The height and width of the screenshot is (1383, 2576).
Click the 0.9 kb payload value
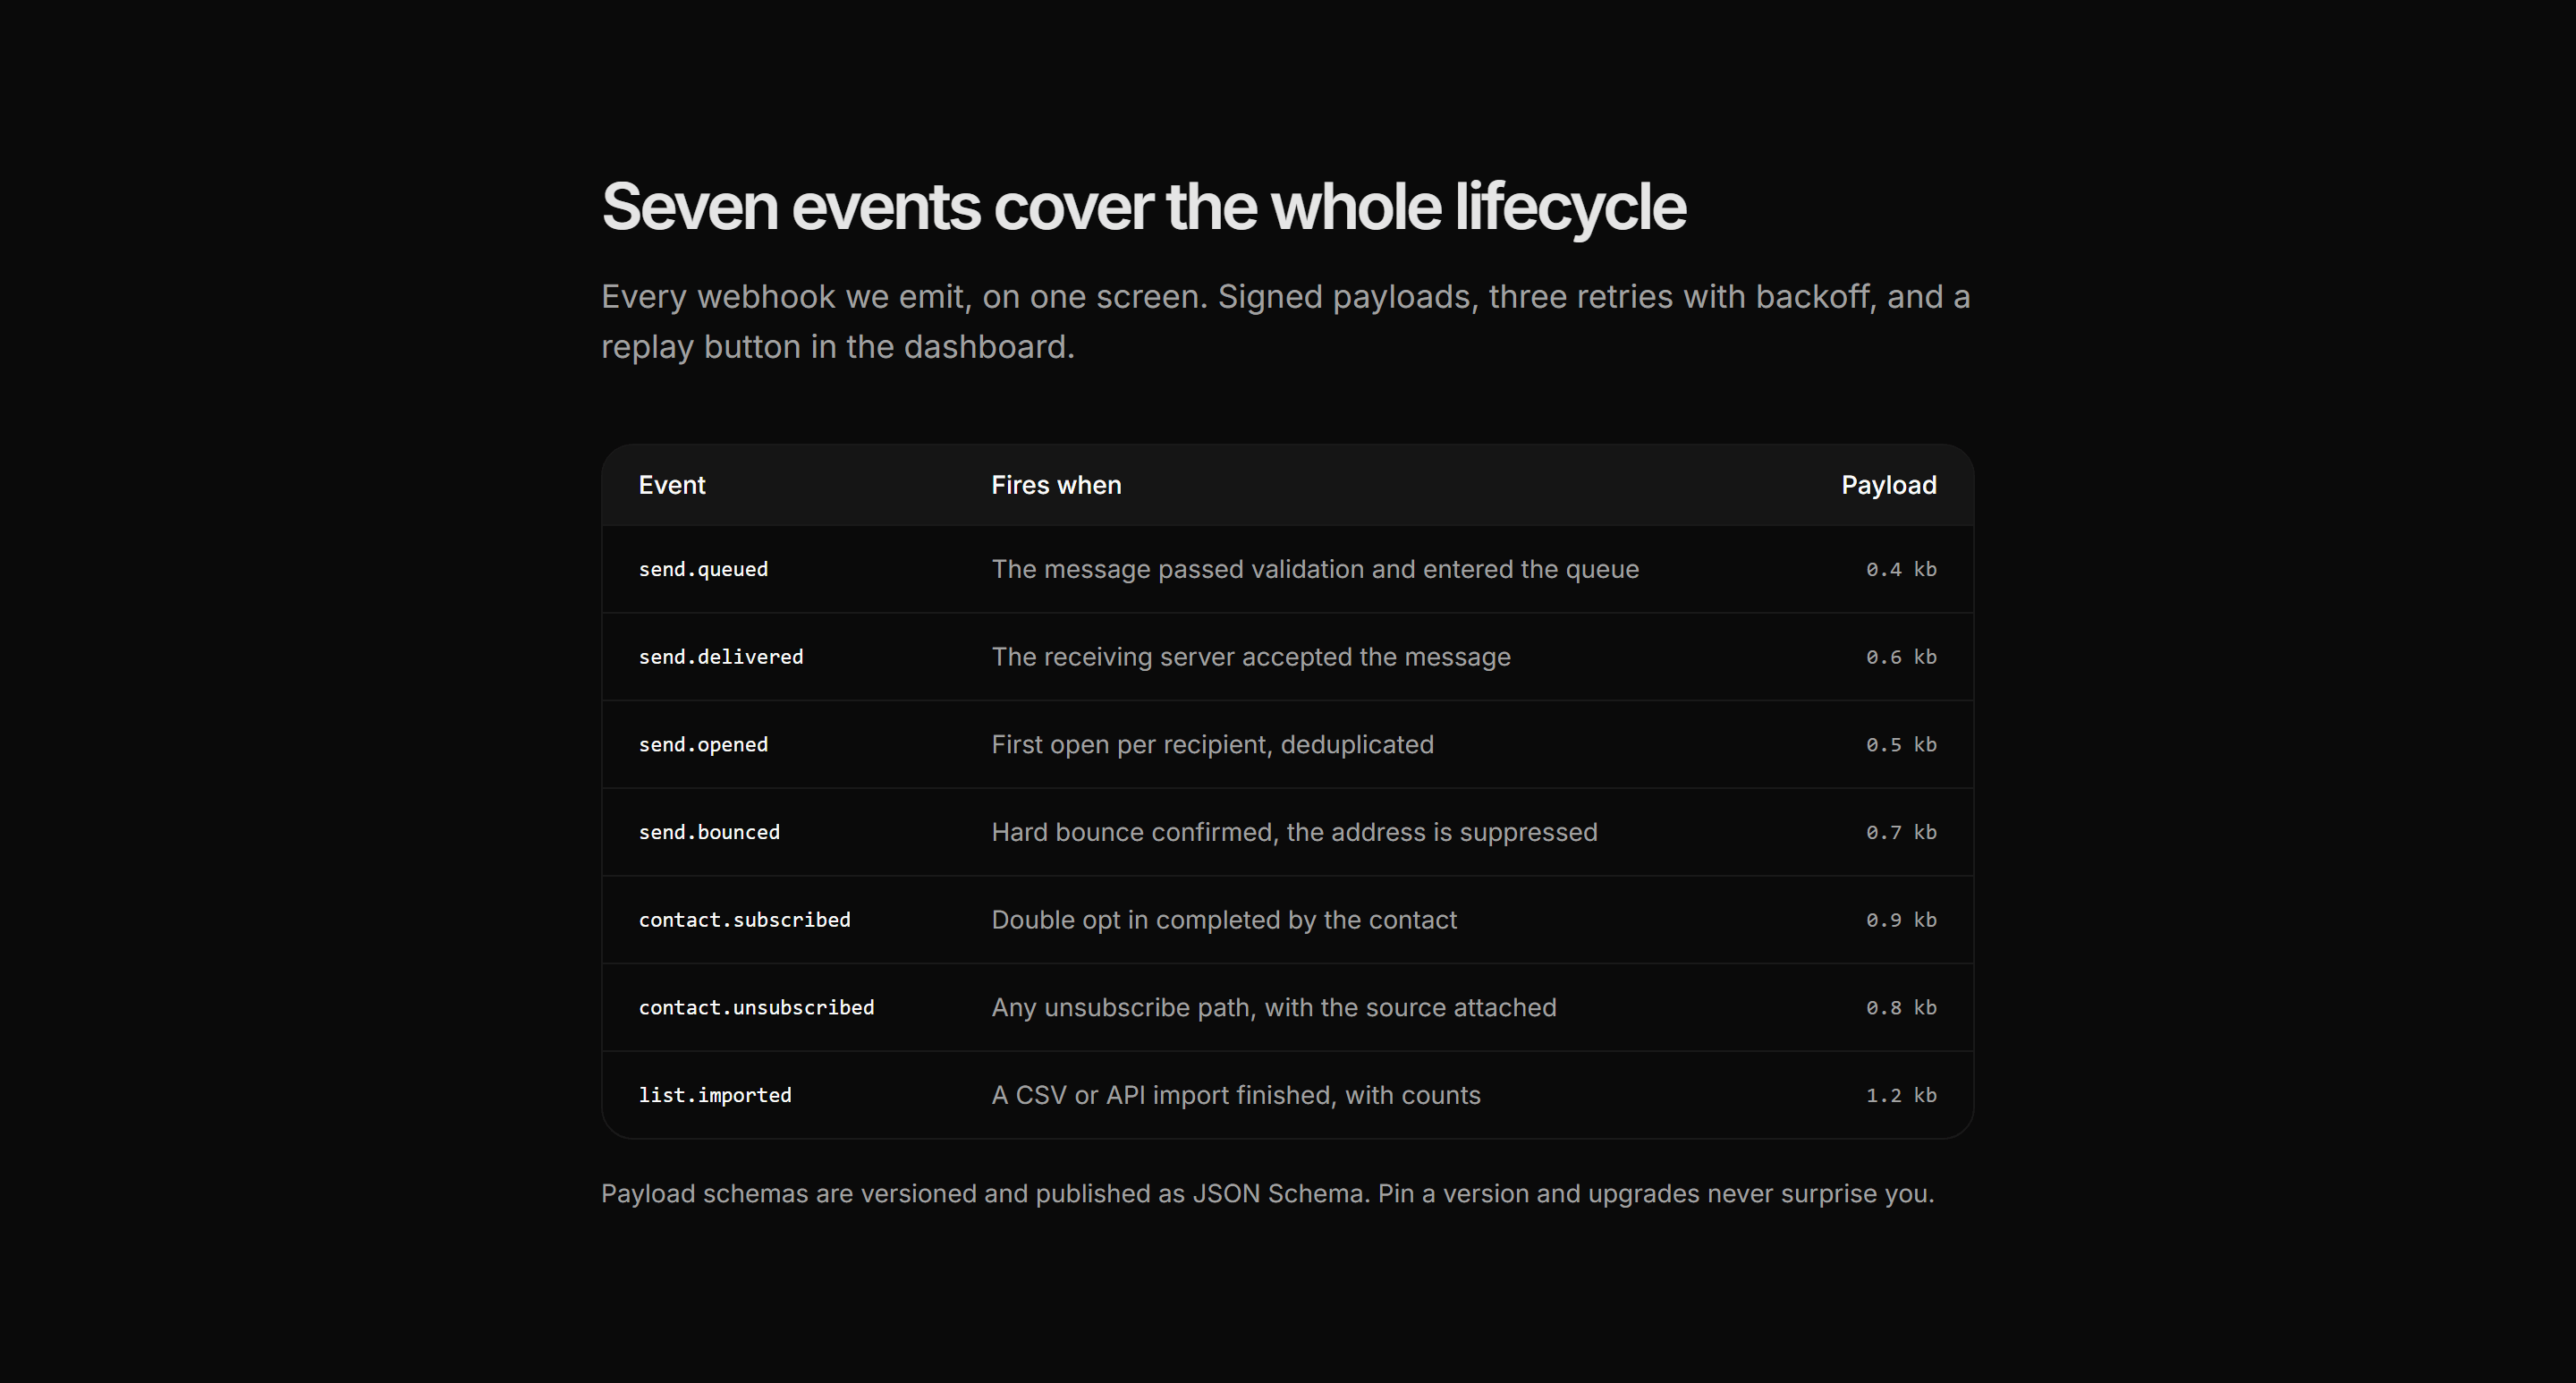1901,920
